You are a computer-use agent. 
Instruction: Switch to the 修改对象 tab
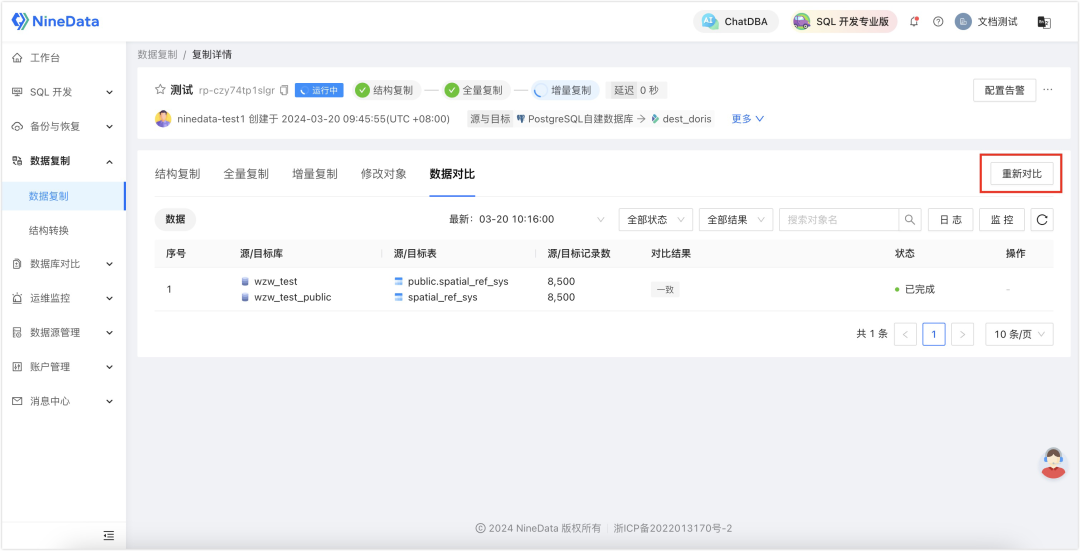[384, 174]
